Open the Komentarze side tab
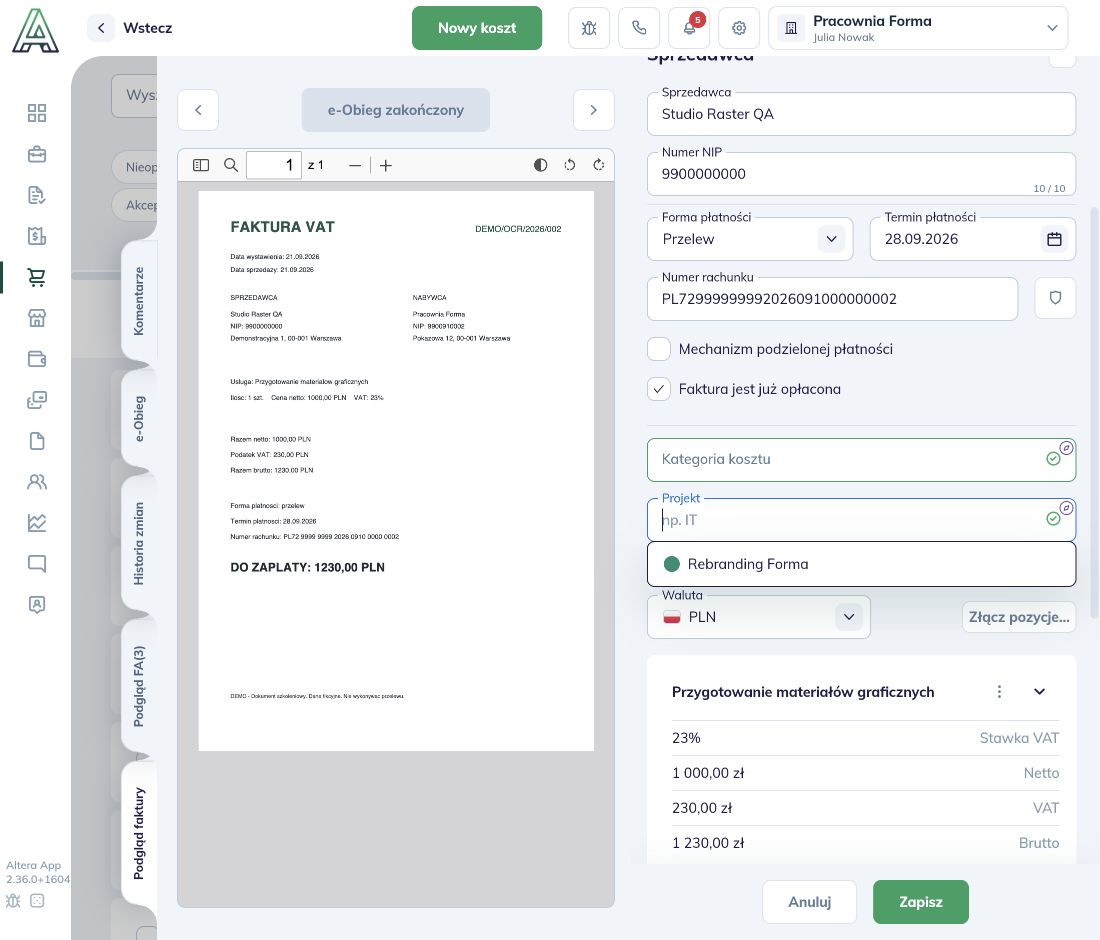 tap(139, 301)
